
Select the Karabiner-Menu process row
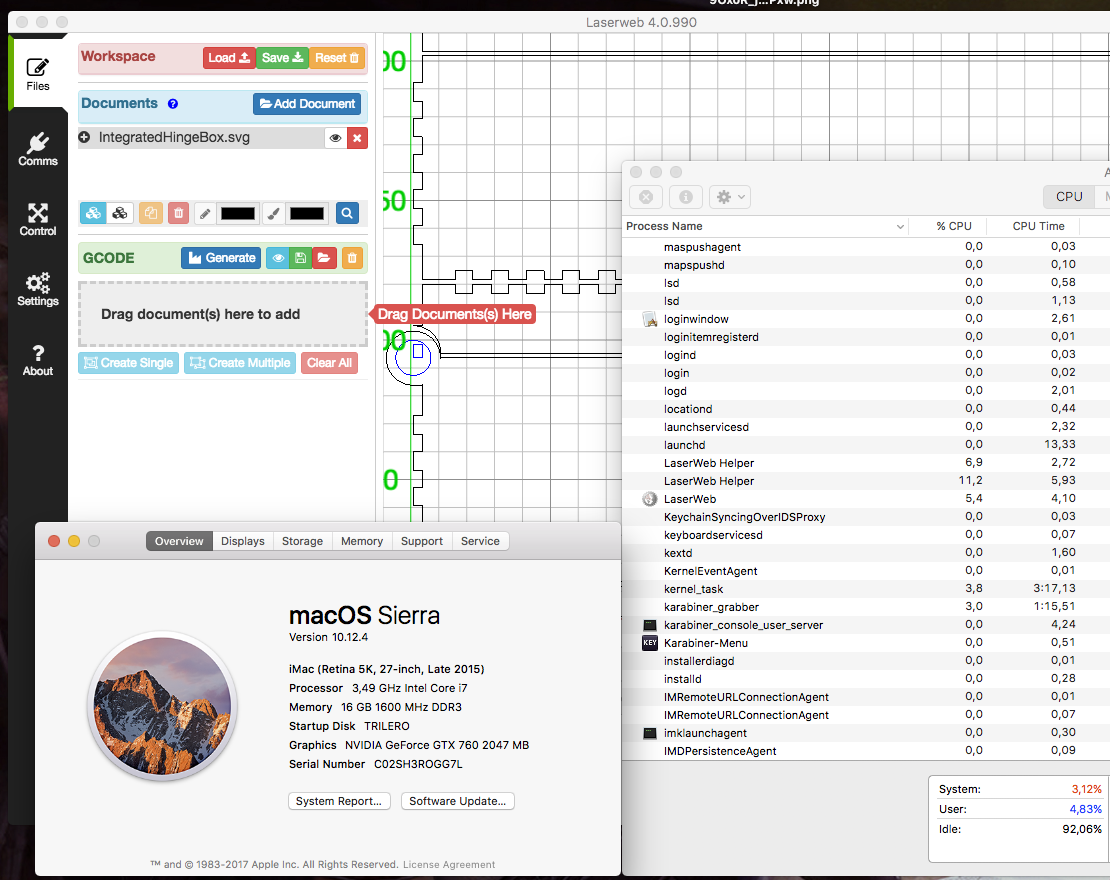pos(866,643)
